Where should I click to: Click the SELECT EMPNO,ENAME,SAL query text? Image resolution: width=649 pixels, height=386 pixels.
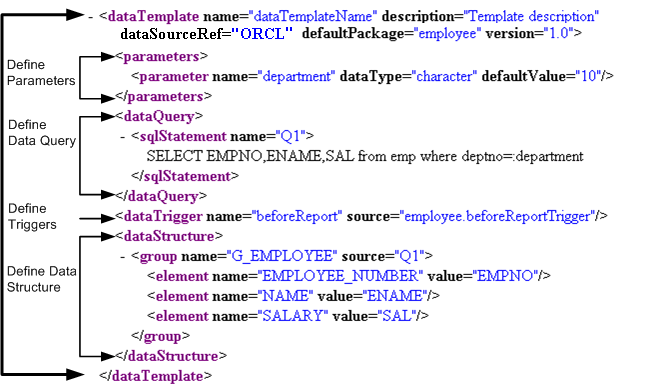[365, 156]
